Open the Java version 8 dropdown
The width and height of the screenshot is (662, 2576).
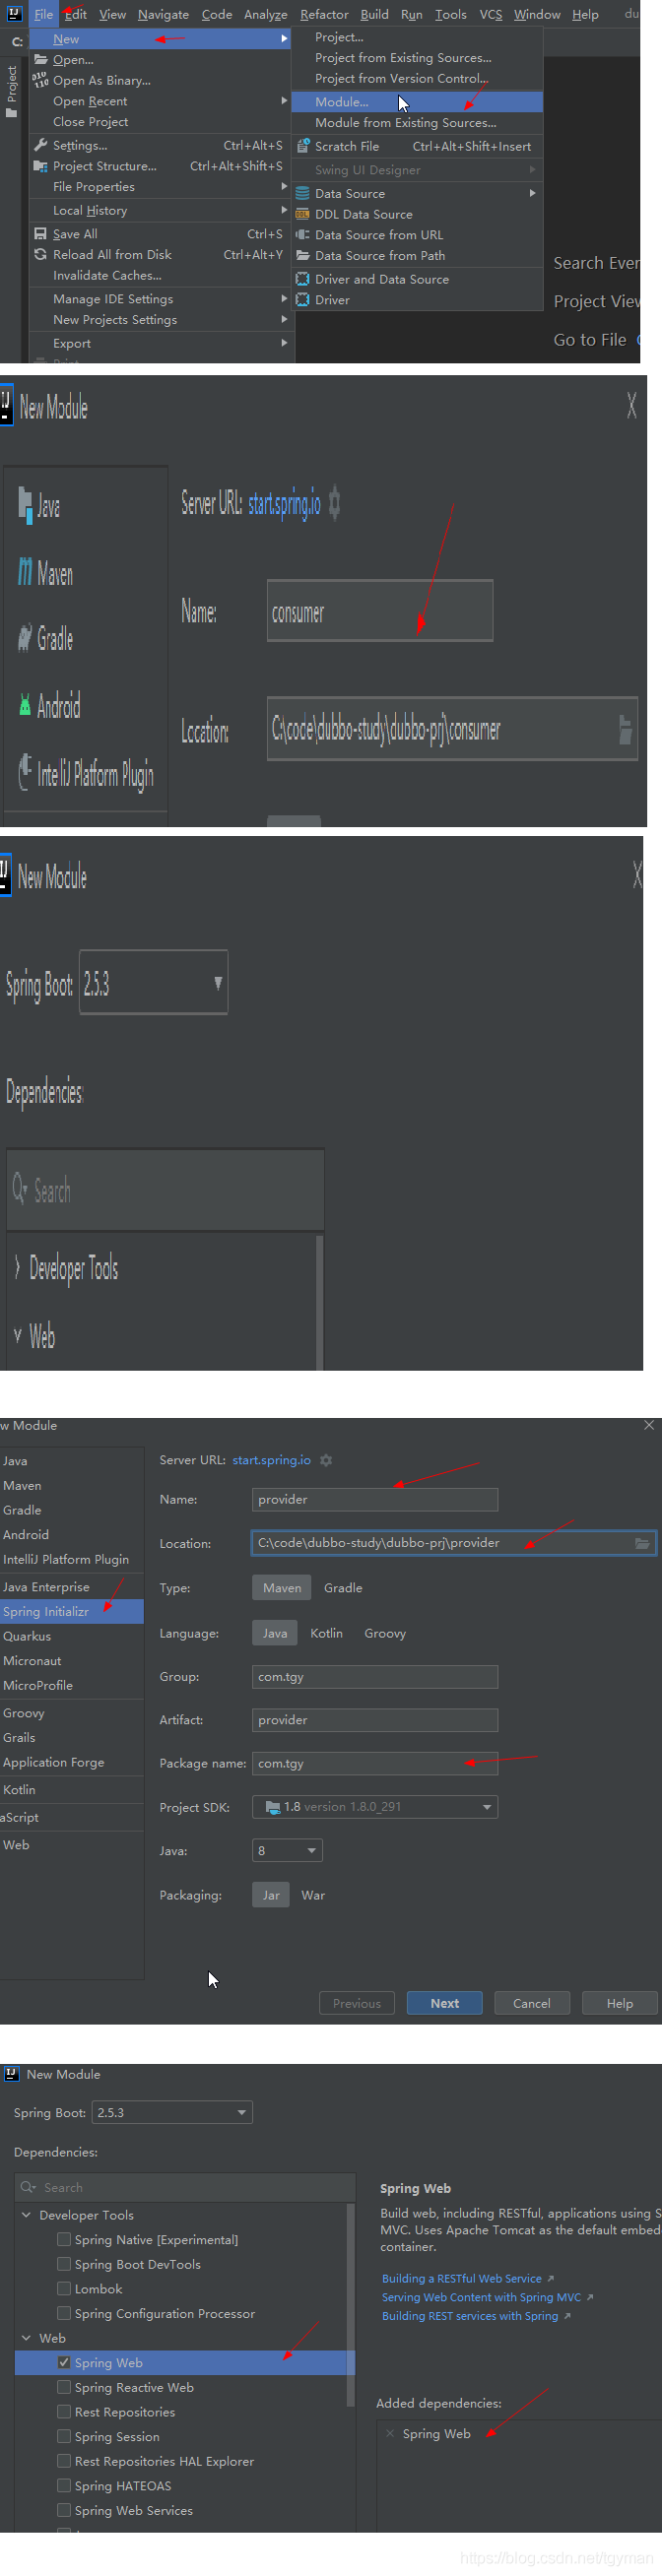pos(311,1851)
